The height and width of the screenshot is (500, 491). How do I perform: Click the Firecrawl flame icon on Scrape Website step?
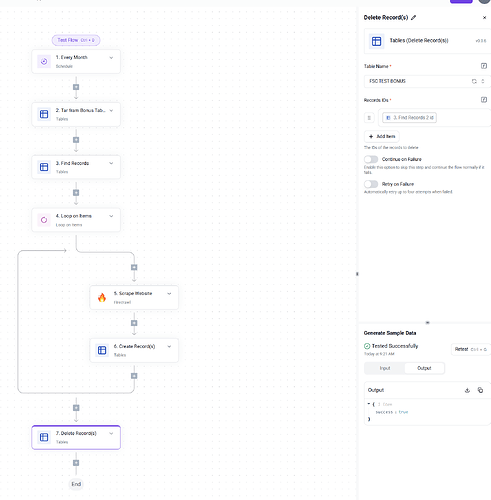coord(102,297)
